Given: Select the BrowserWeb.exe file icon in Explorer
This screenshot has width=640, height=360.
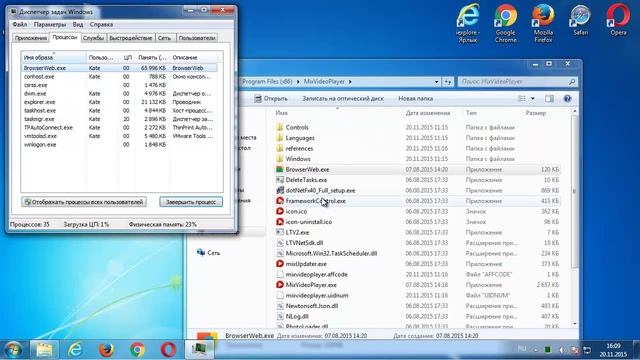Looking at the screenshot, I should click(x=280, y=169).
